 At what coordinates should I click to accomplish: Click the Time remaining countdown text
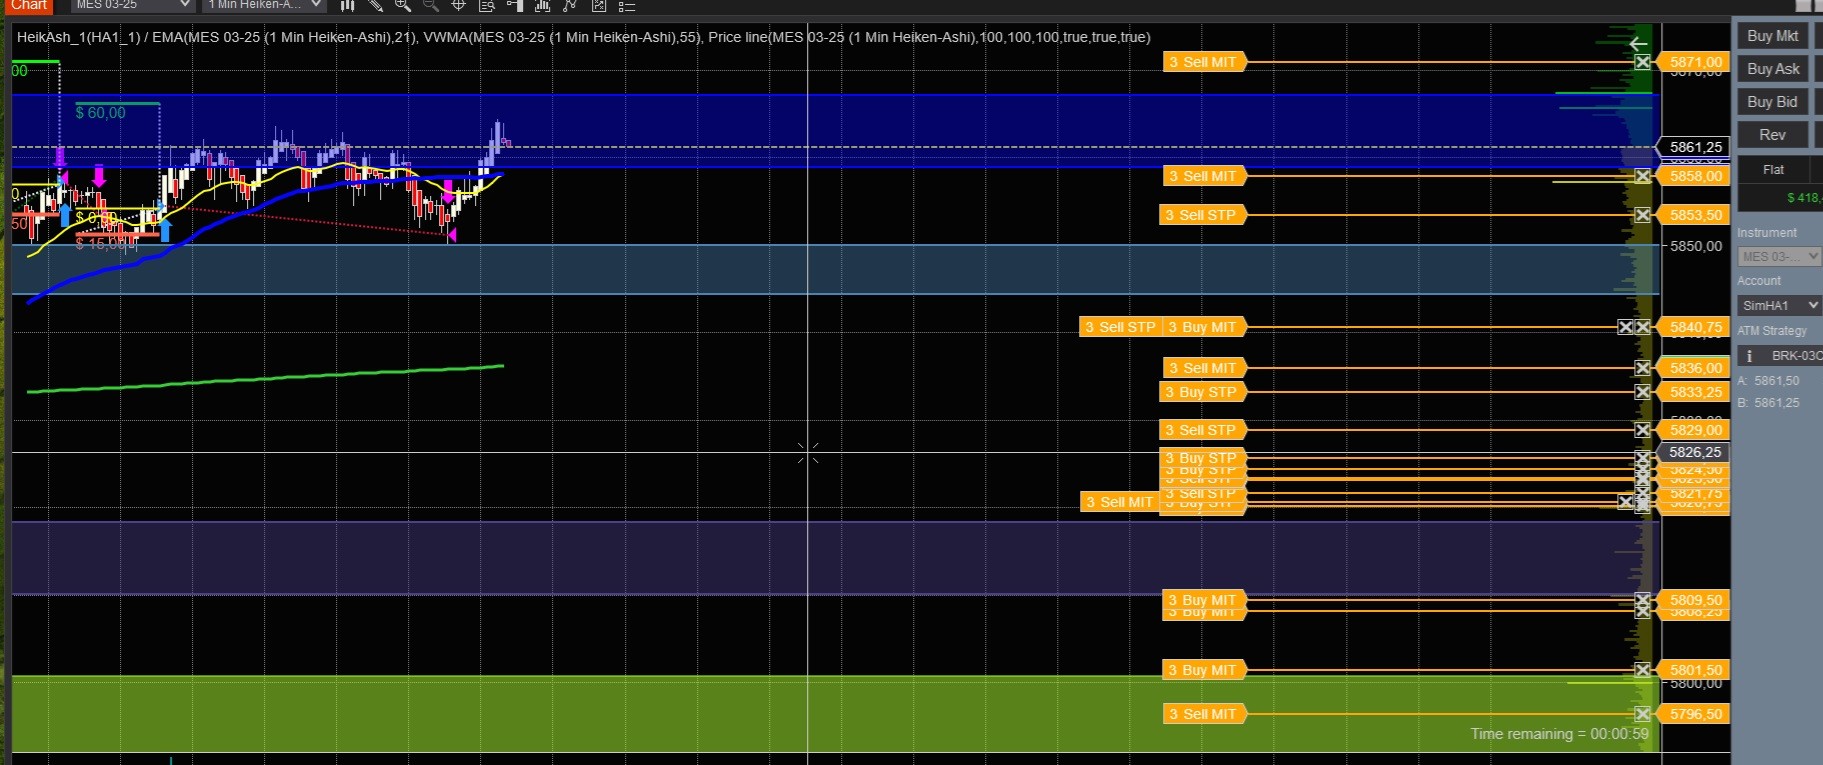tap(1559, 734)
